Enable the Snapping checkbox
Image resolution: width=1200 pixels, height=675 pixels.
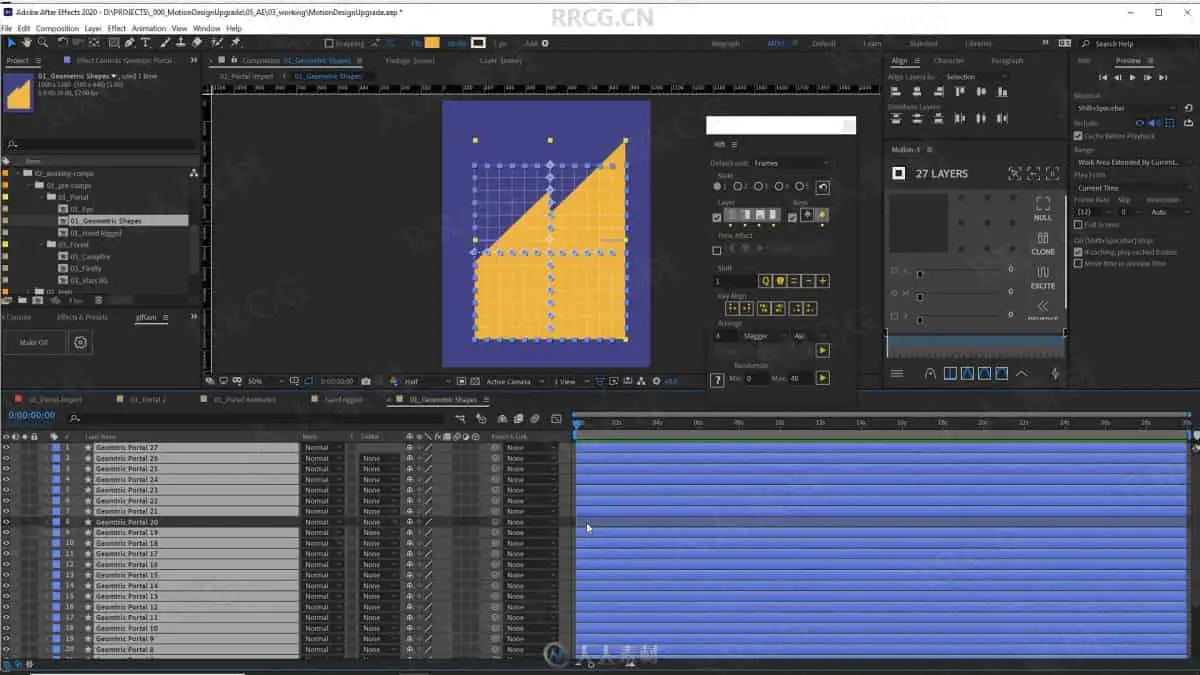click(329, 44)
